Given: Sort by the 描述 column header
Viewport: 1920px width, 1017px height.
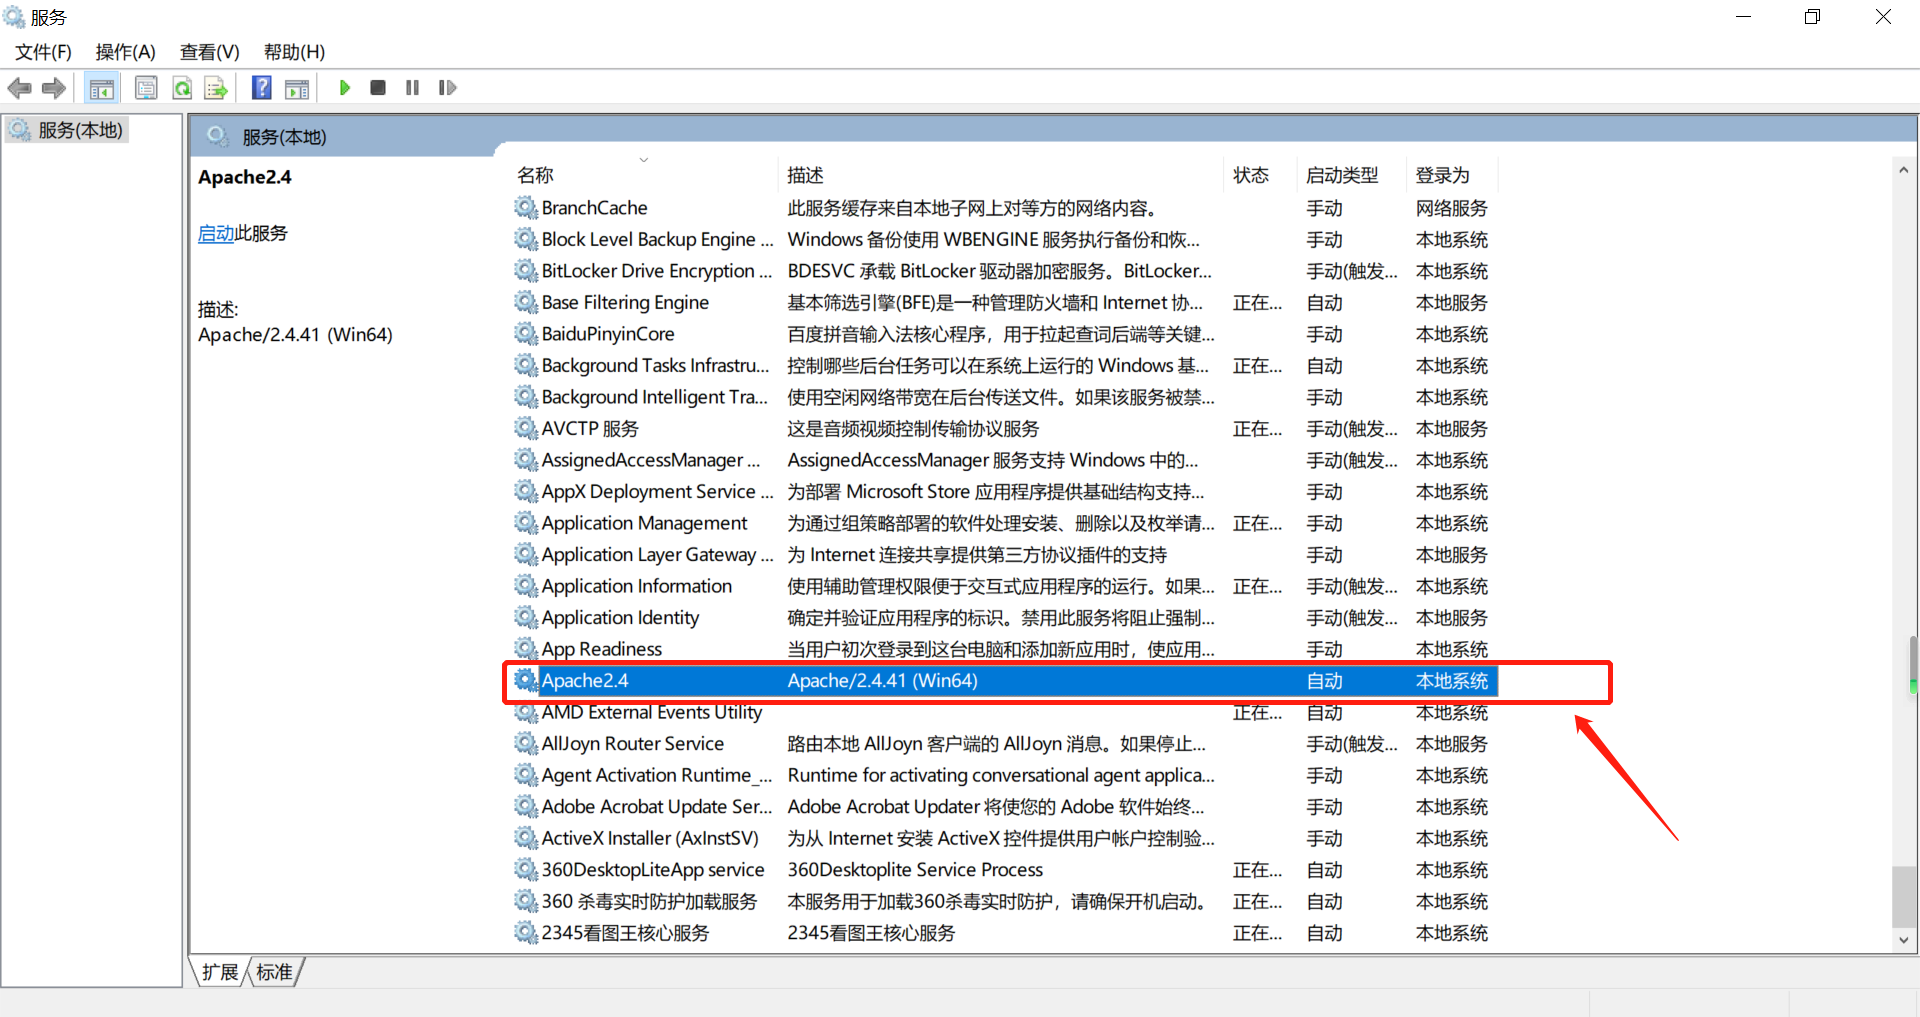Looking at the screenshot, I should 1000,175.
